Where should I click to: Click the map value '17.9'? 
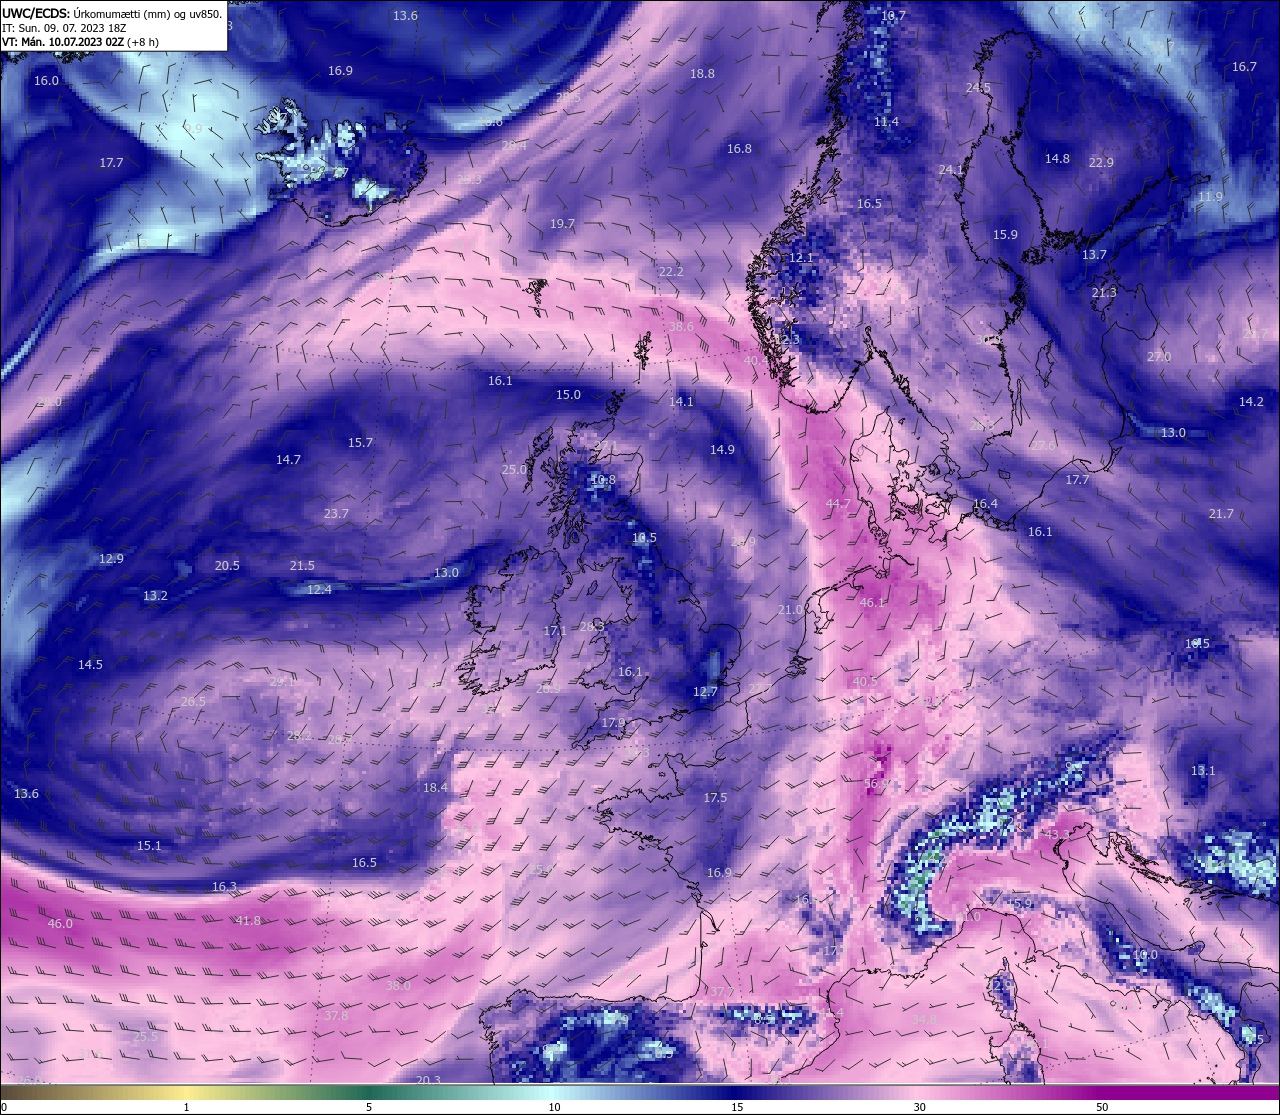613,722
